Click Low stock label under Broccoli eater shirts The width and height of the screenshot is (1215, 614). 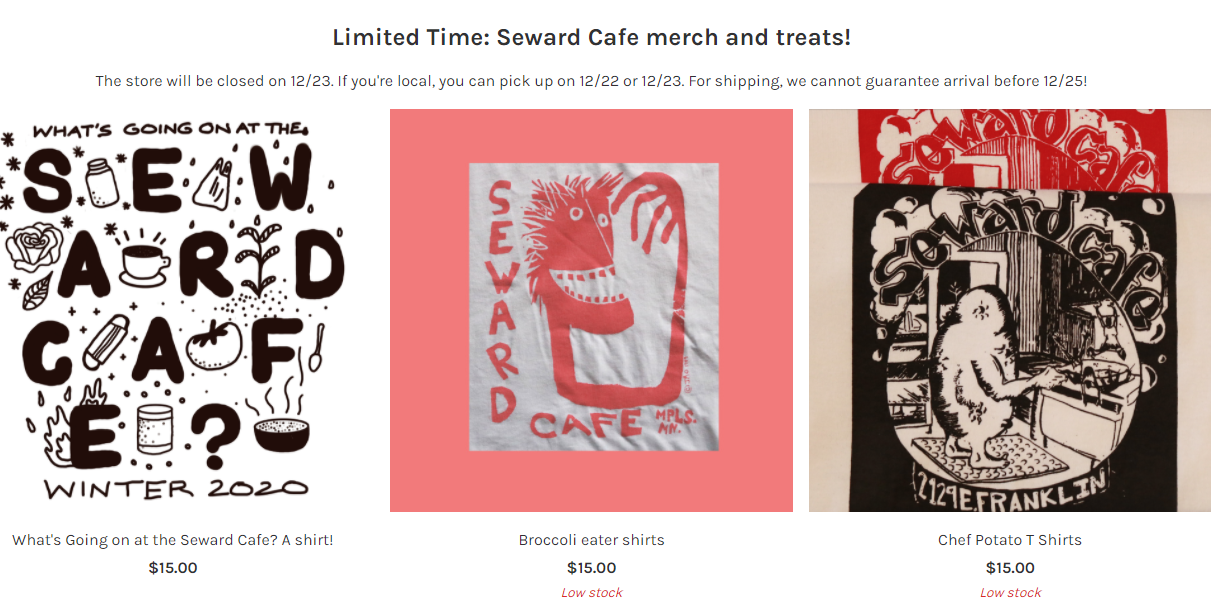[x=592, y=593]
